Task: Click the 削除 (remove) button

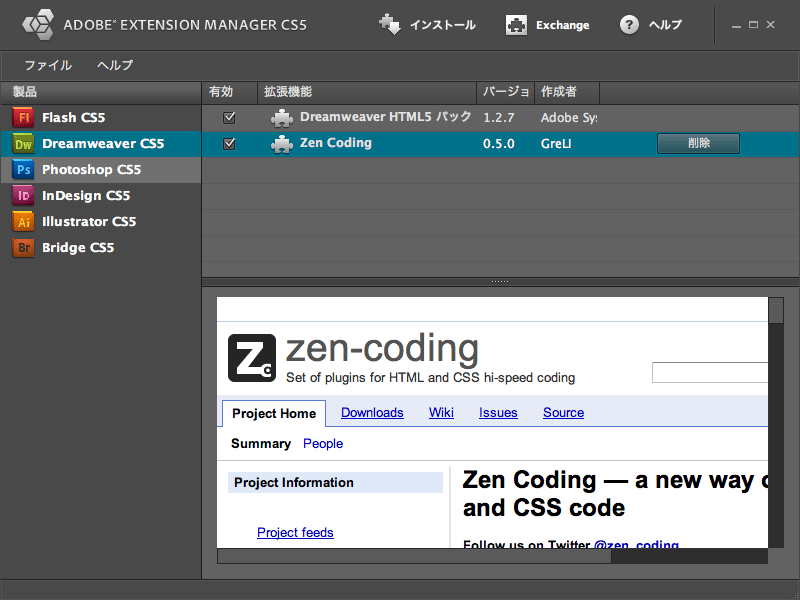Action: (698, 143)
